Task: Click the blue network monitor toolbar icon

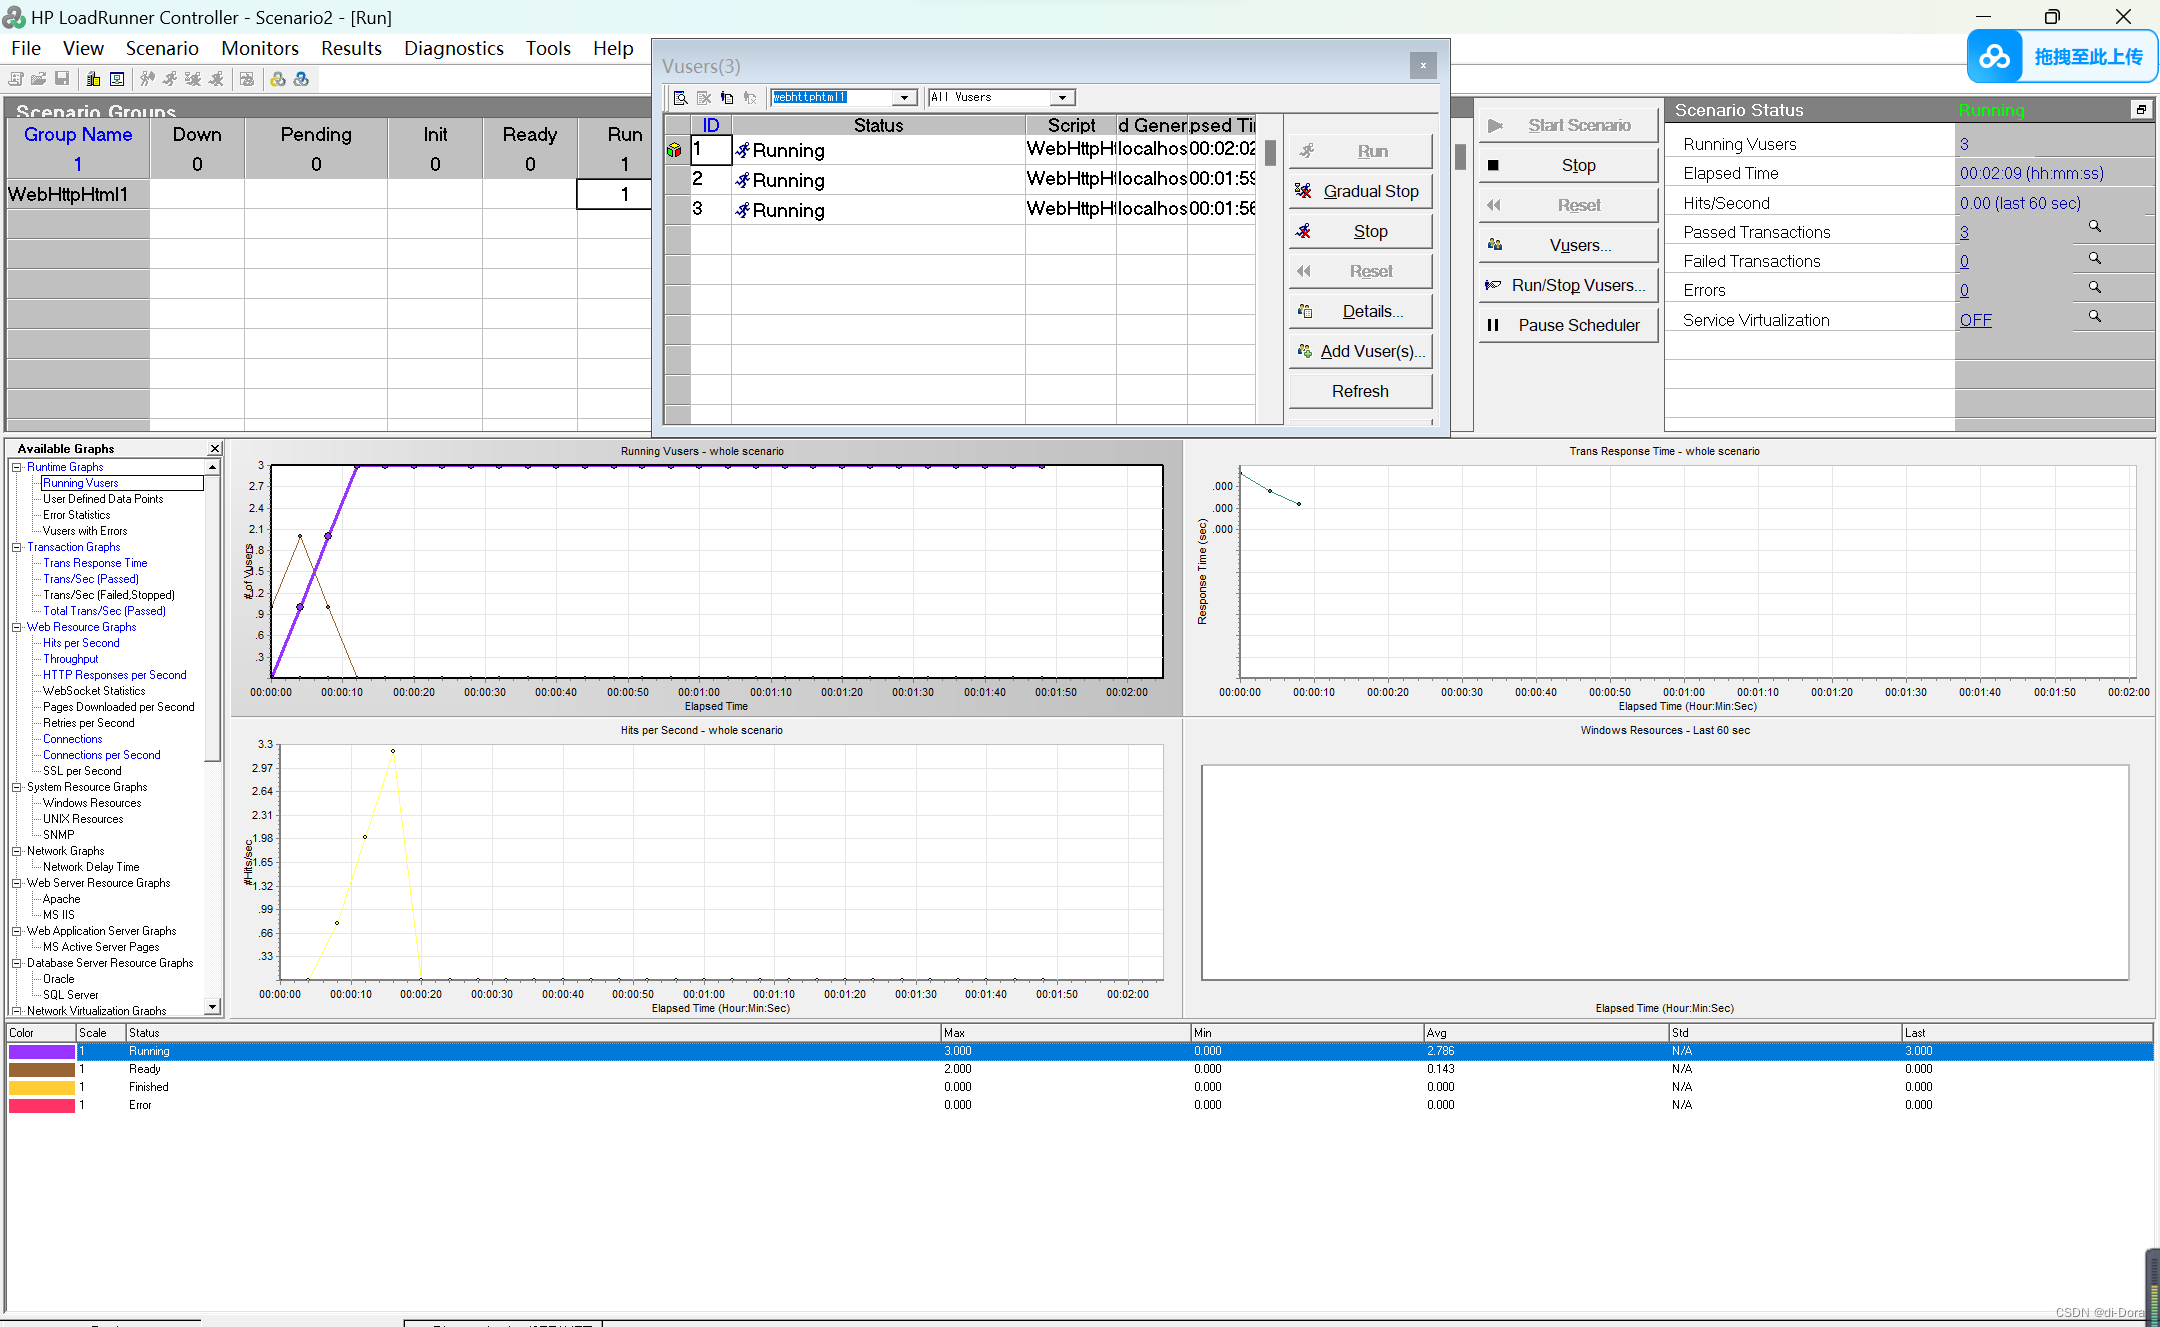Action: click(117, 79)
